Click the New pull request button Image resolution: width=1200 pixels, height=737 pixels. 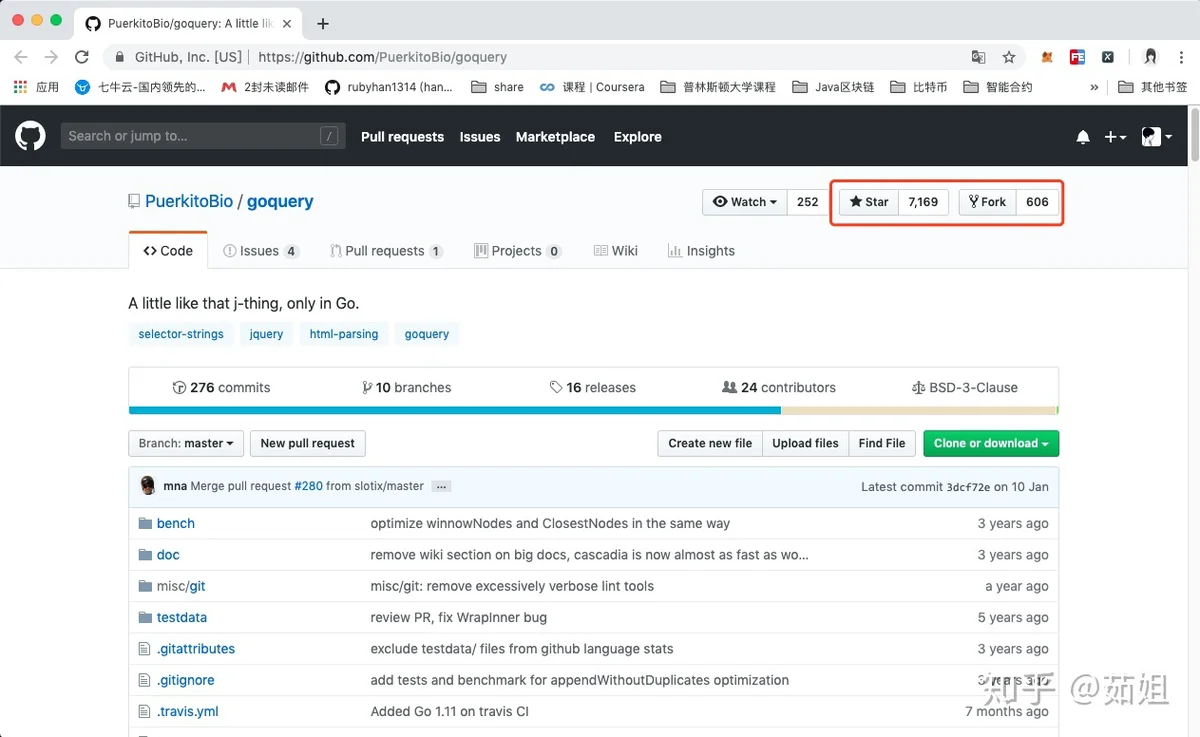click(x=307, y=443)
